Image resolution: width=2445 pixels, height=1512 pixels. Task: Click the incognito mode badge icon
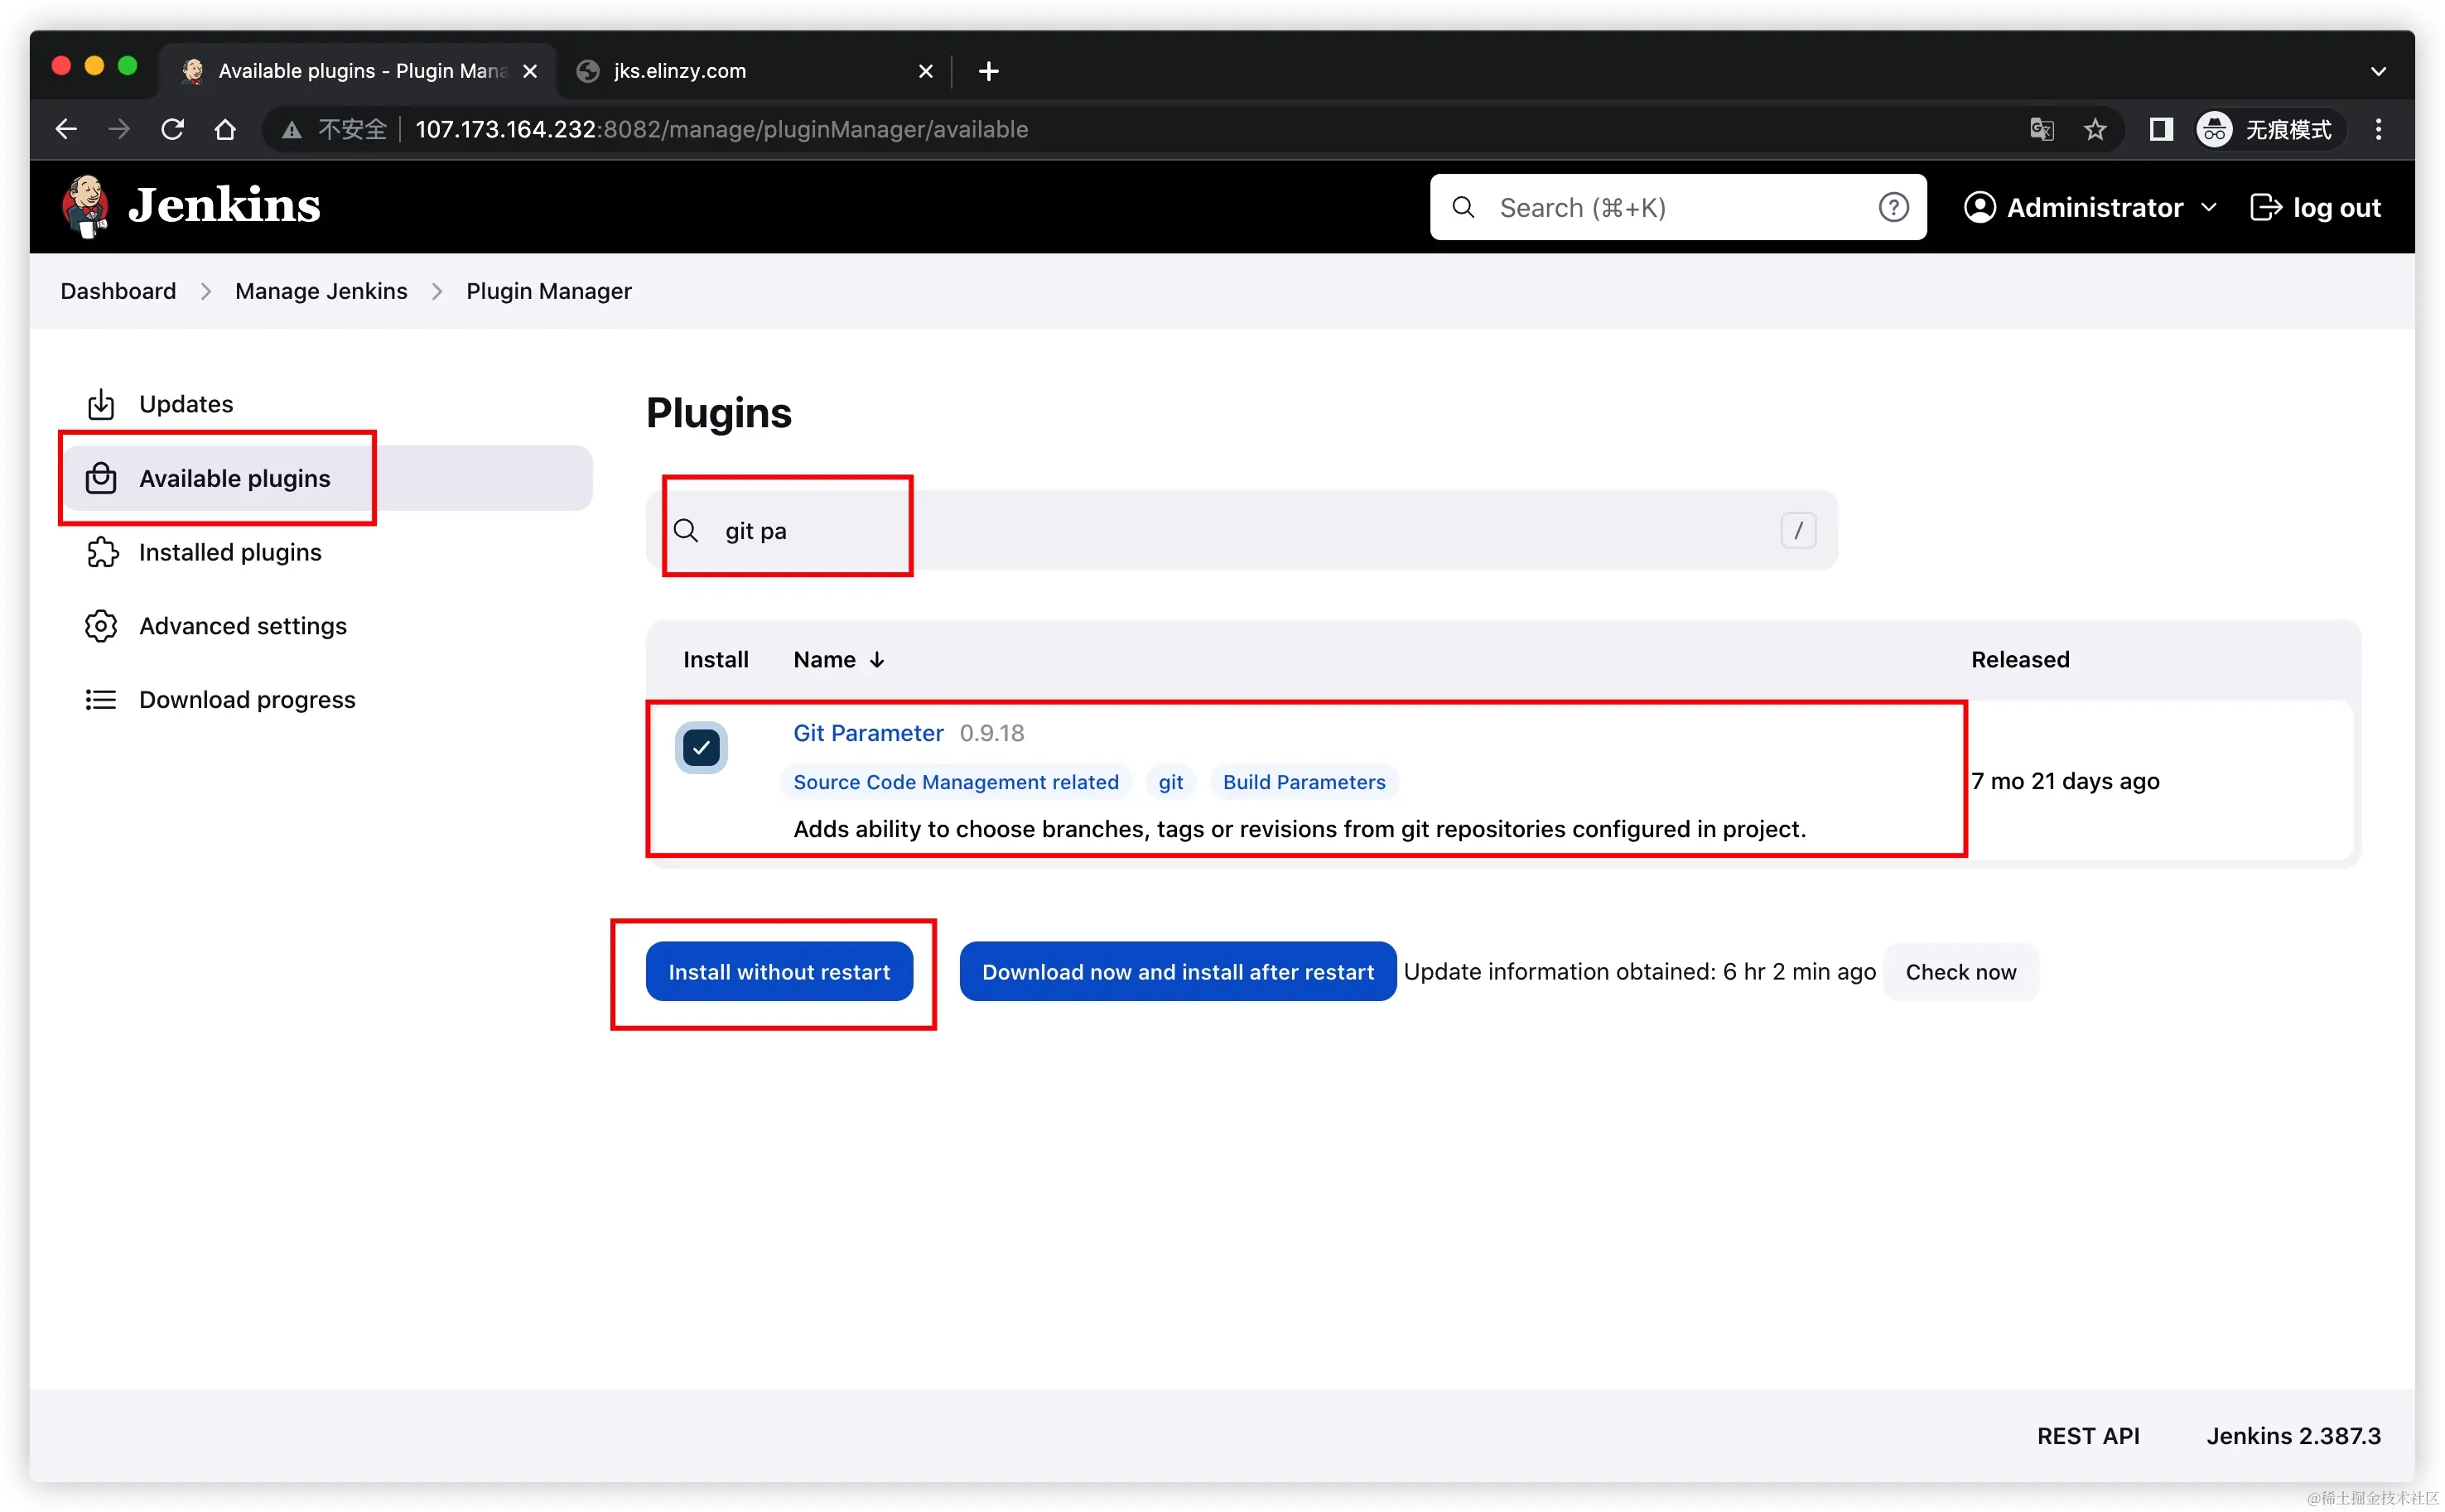pyautogui.click(x=2214, y=129)
